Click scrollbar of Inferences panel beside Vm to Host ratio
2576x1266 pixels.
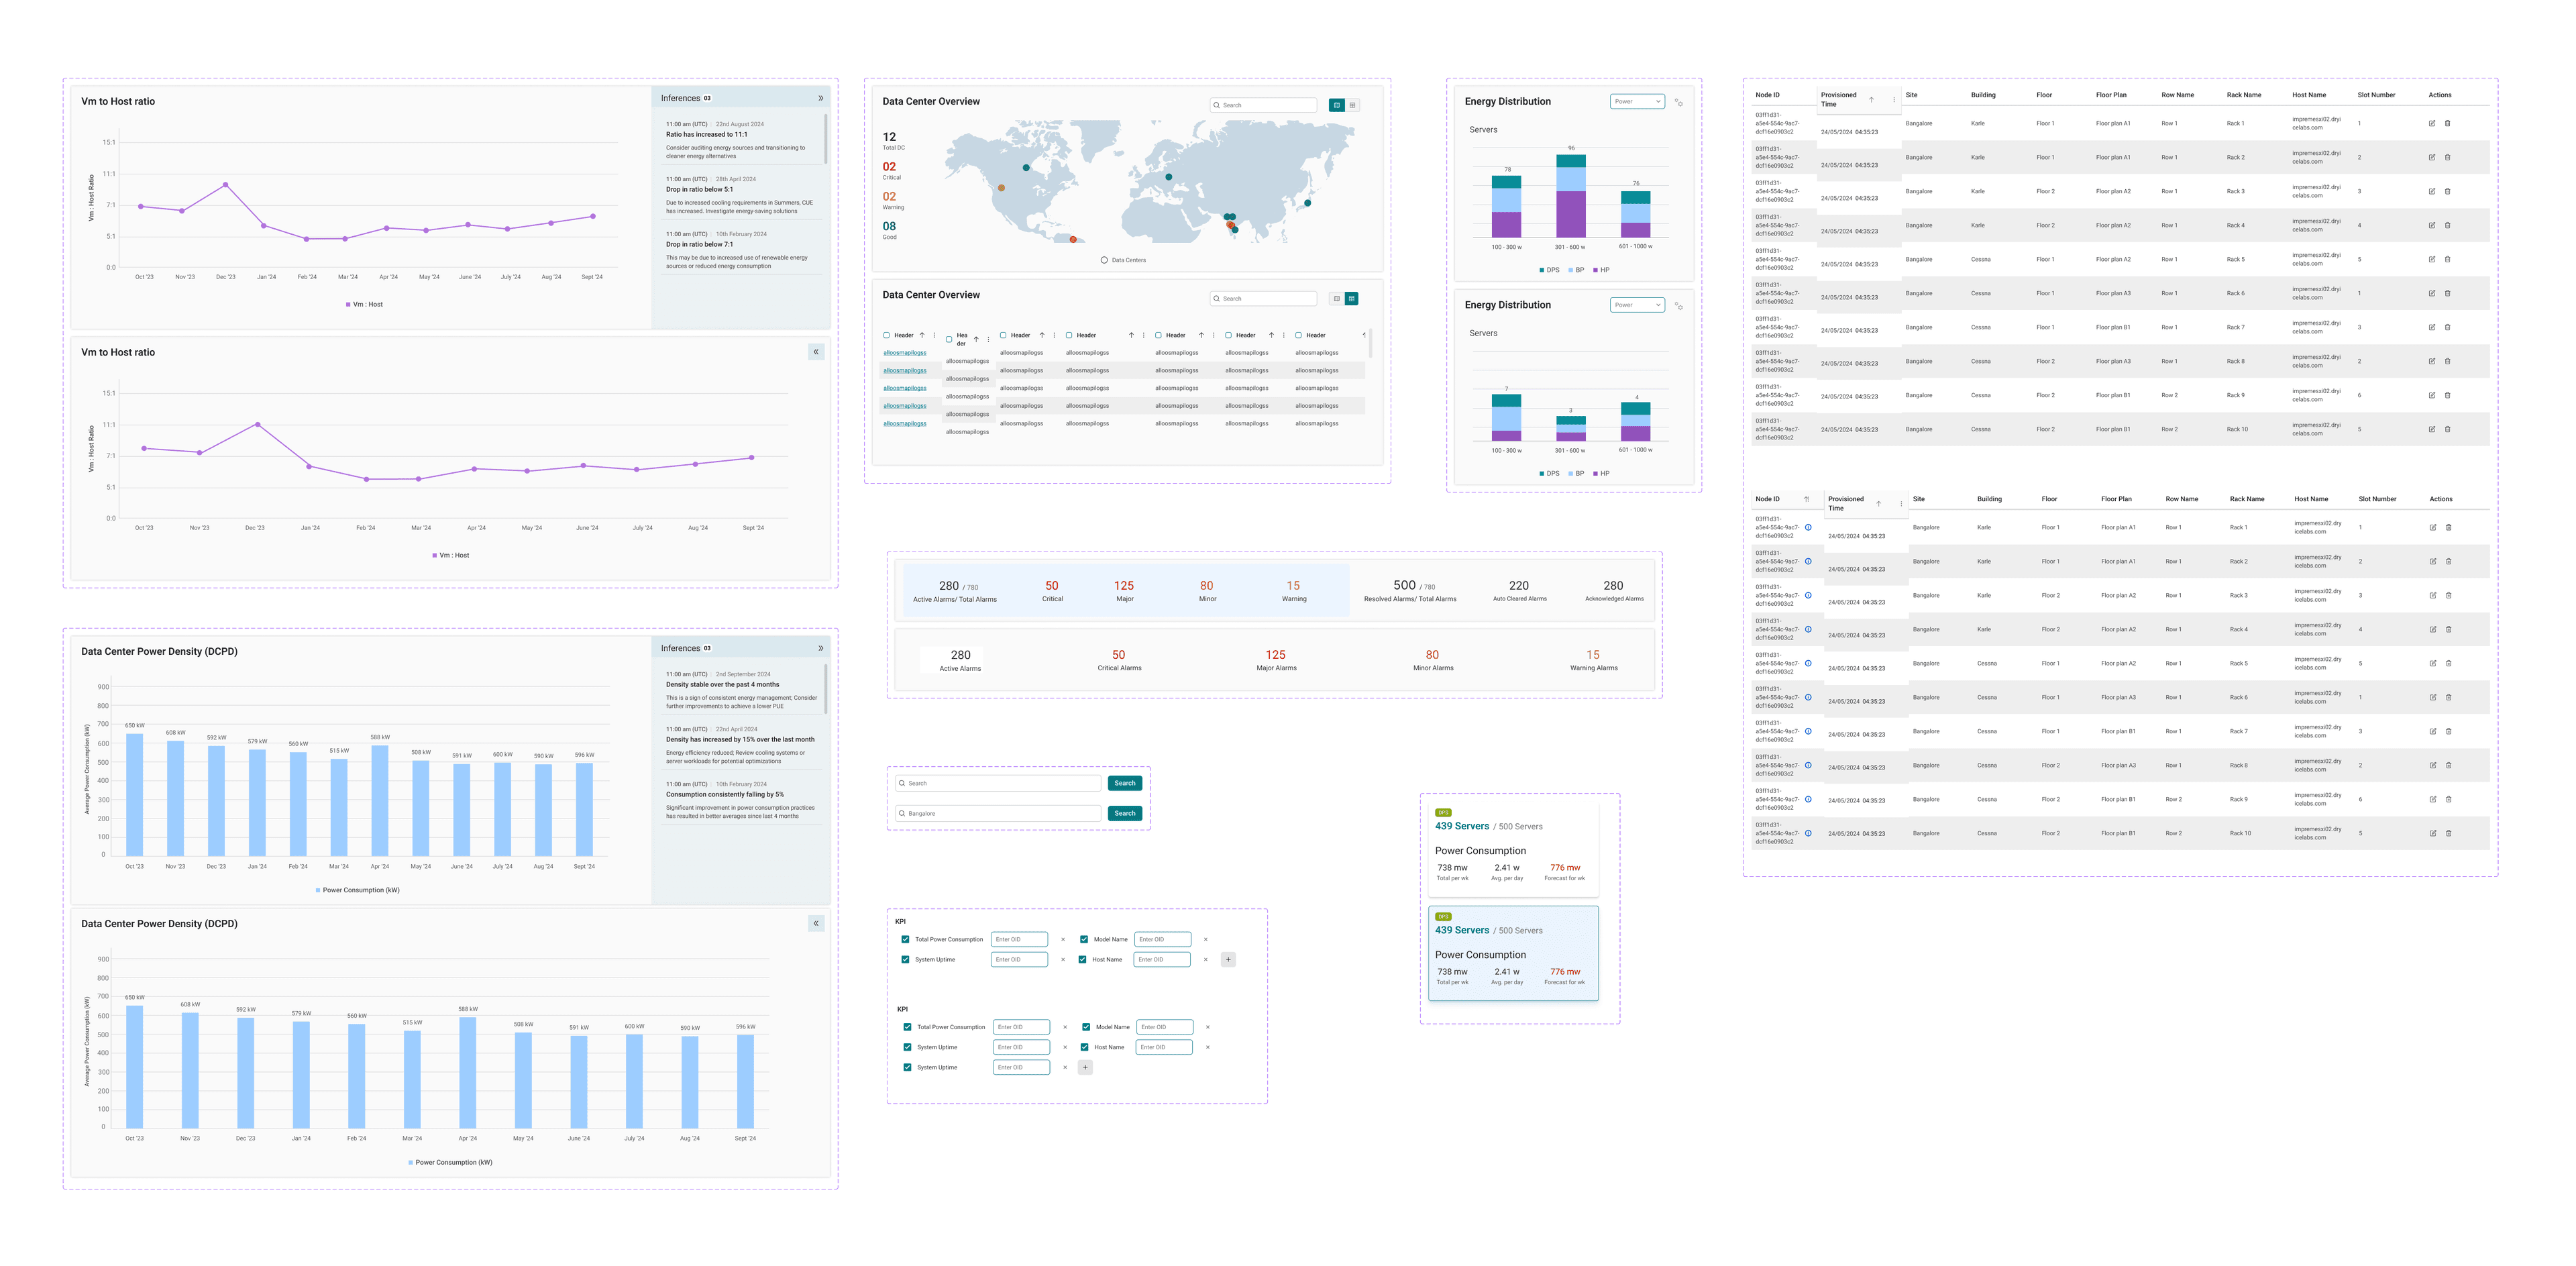point(825,139)
